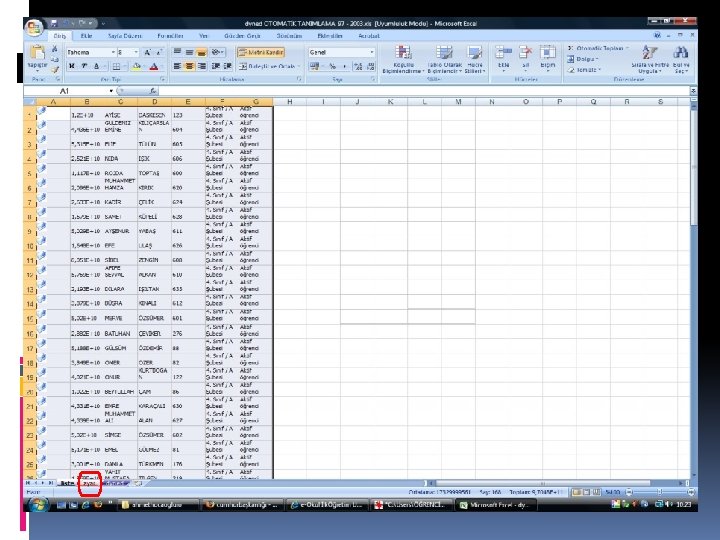This screenshot has width=720, height=540.
Task: Decrease the decimal places
Action: [371, 67]
